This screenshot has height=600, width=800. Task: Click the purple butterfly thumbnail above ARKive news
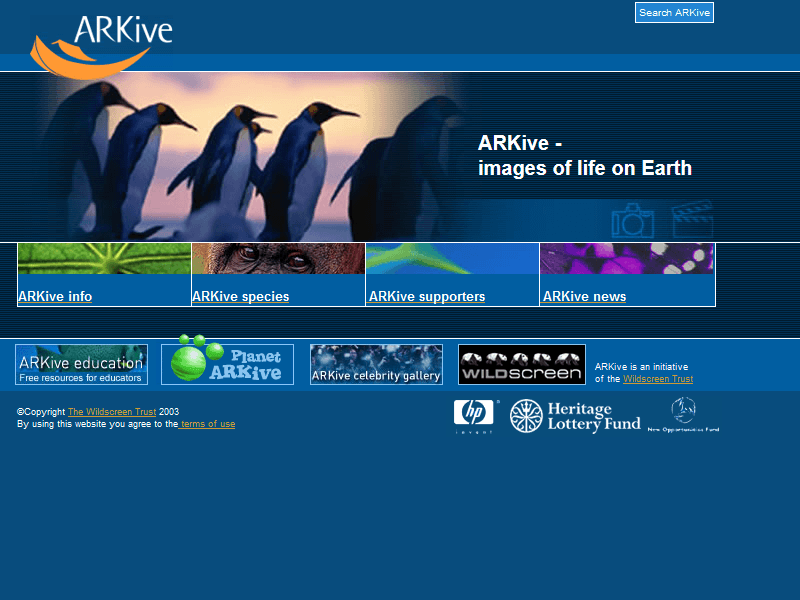(627, 259)
